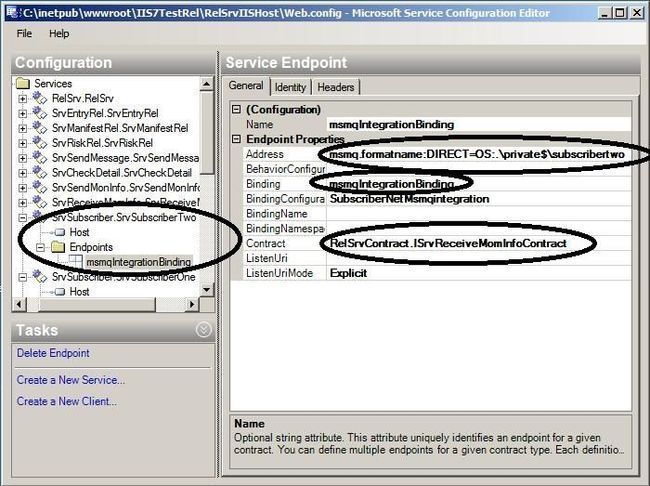Select SrvEntryRel.SrvEntryRel in the tree
This screenshot has height=486, width=650.
pyautogui.click(x=105, y=113)
